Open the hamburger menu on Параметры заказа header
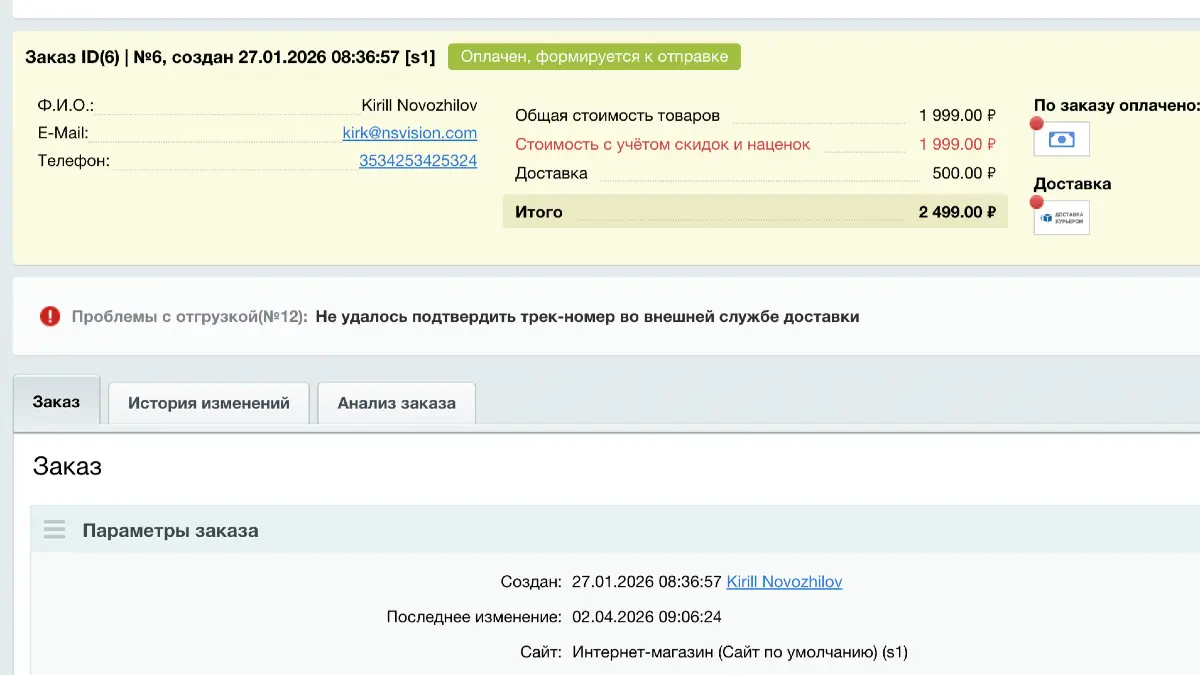 54,530
